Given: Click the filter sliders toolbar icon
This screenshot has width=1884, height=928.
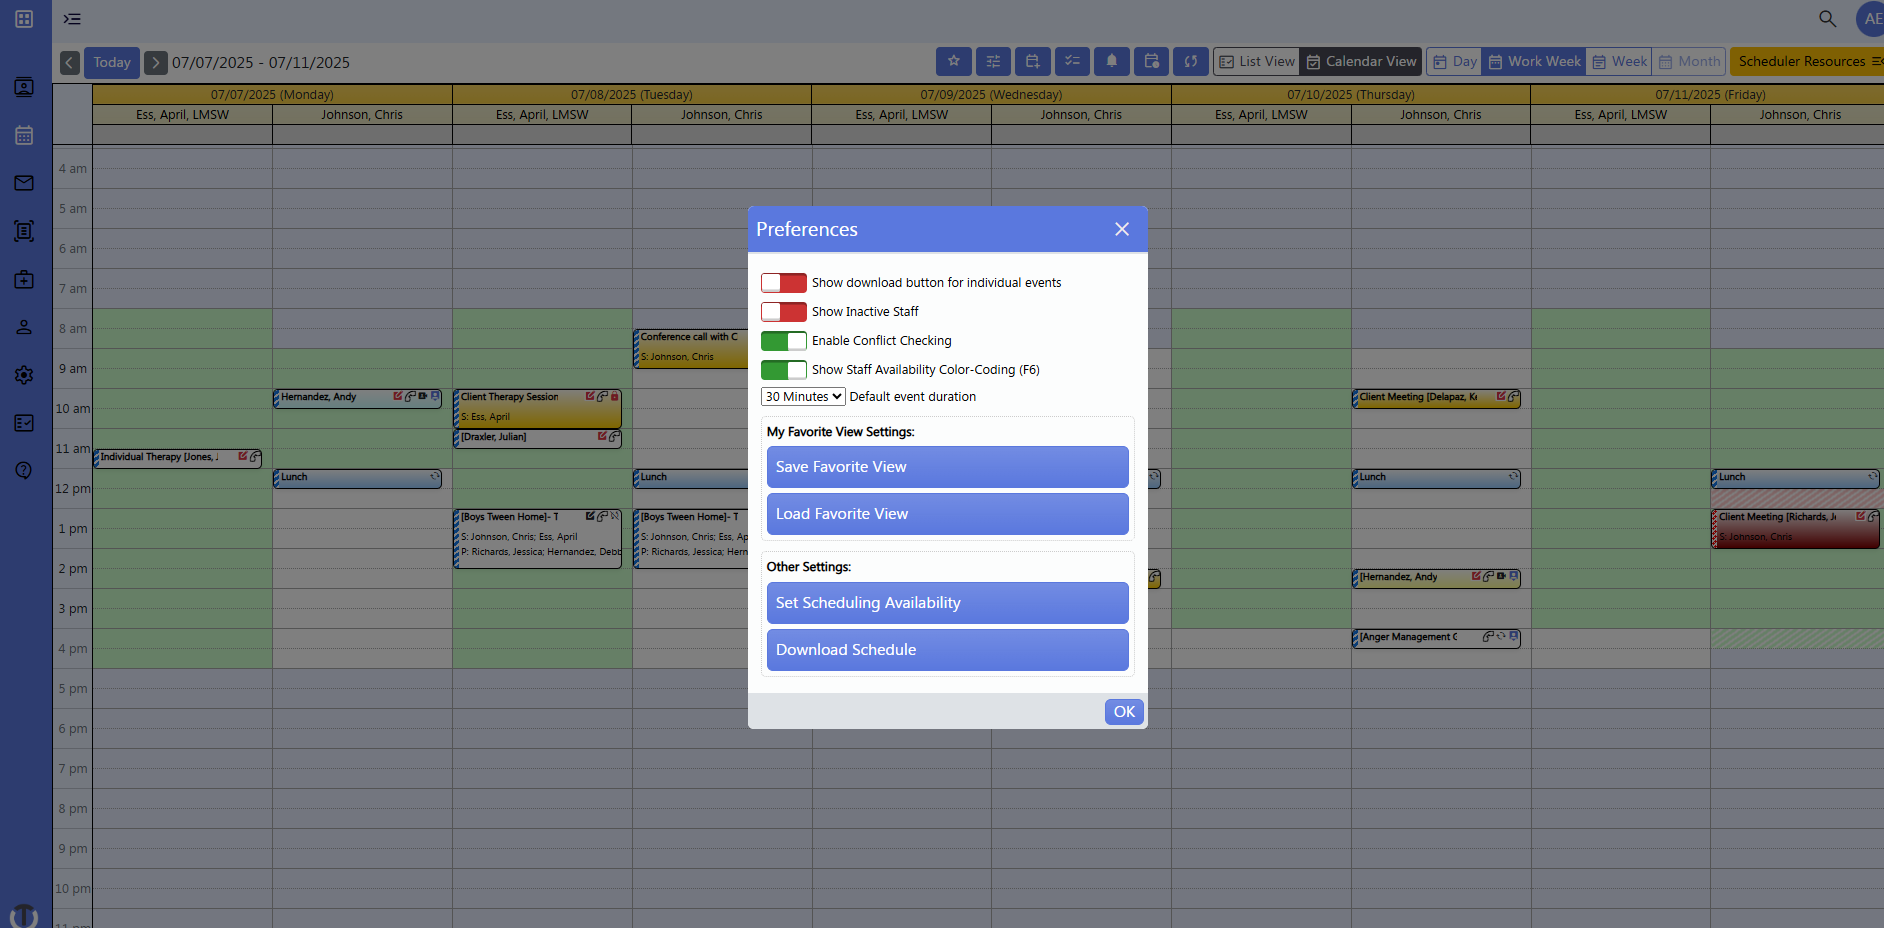Looking at the screenshot, I should coord(993,61).
